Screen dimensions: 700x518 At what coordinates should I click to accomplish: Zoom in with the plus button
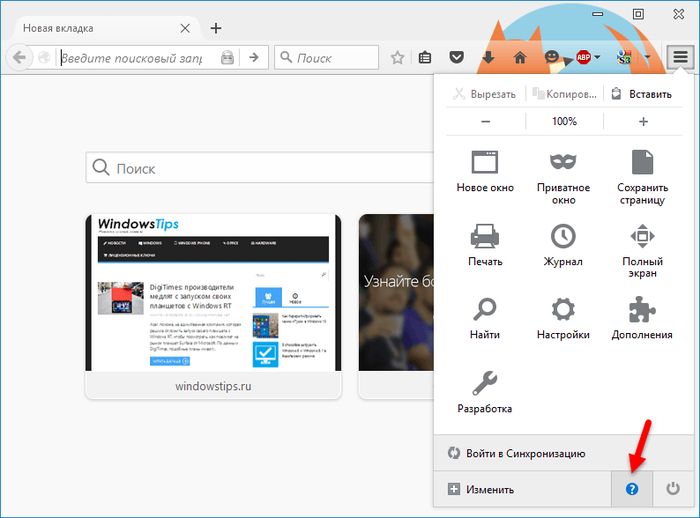[x=643, y=121]
